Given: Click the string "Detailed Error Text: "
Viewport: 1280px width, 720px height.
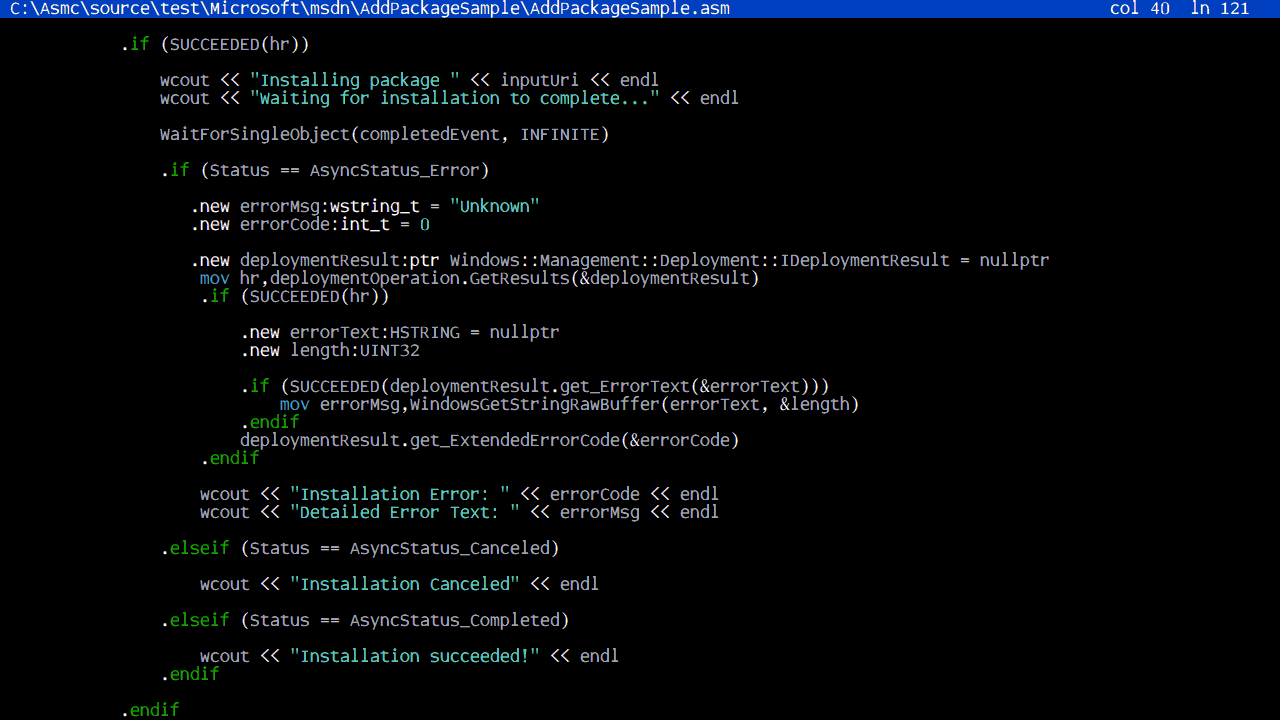Looking at the screenshot, I should (405, 513).
